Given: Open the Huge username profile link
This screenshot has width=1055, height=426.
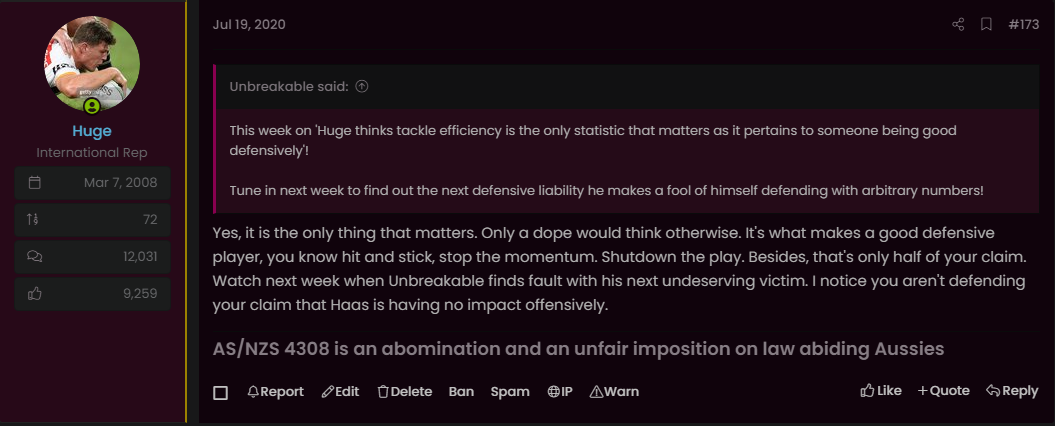Looking at the screenshot, I should click(92, 131).
